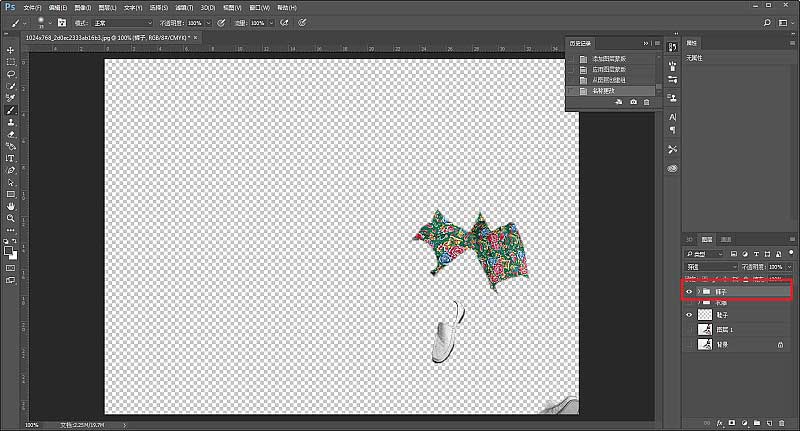Screen dimensions: 800x431
Task: Open the Edit Toolbar three-dots button
Action: click(10, 230)
